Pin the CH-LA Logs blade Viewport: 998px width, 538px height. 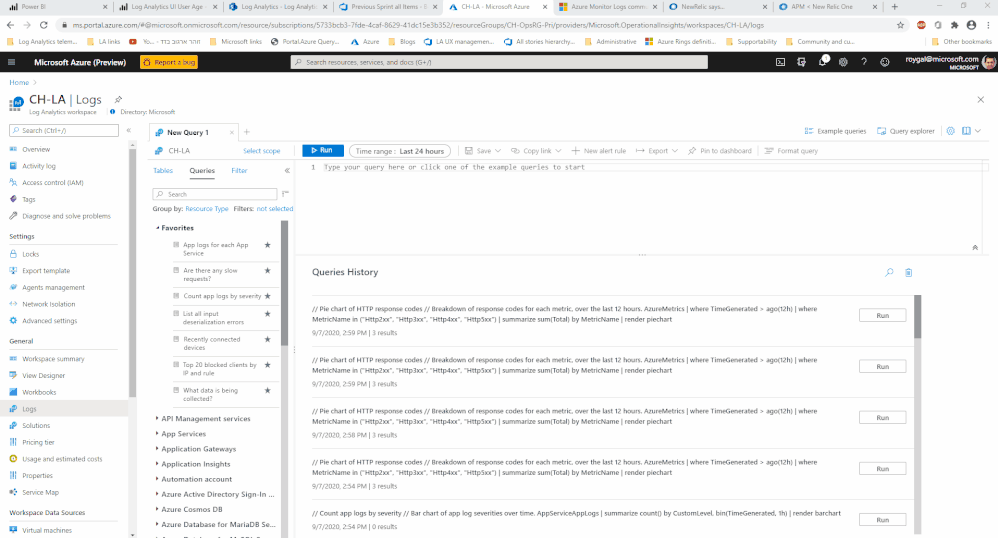(x=118, y=99)
